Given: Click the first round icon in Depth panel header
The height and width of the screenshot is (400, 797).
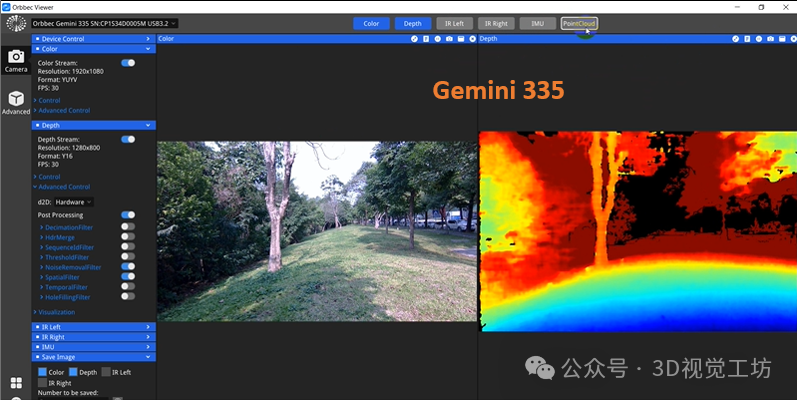Looking at the screenshot, I should [x=735, y=39].
